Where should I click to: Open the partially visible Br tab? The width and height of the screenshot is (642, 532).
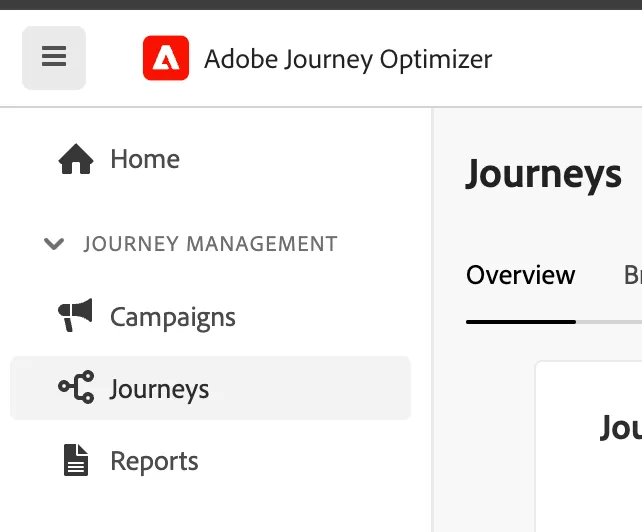pyautogui.click(x=633, y=275)
